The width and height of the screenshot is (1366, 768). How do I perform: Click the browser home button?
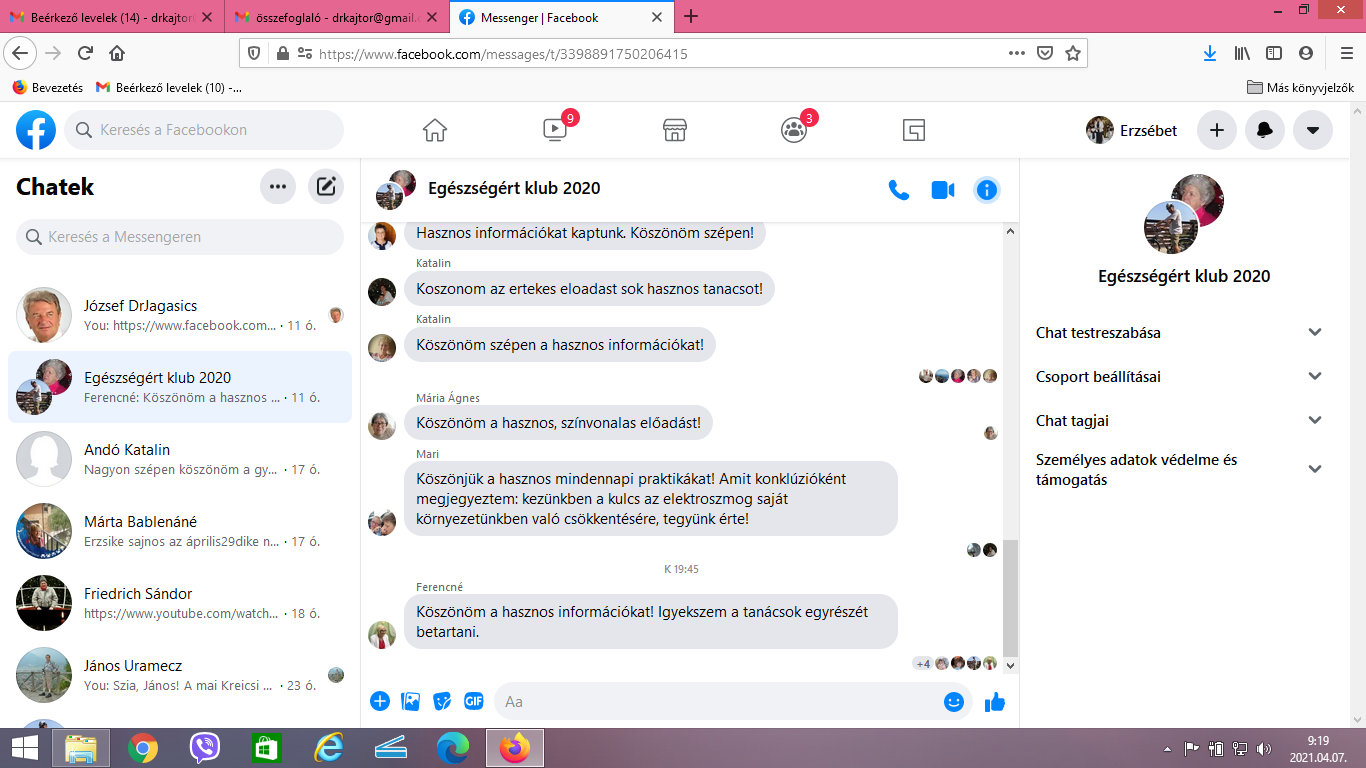[117, 53]
